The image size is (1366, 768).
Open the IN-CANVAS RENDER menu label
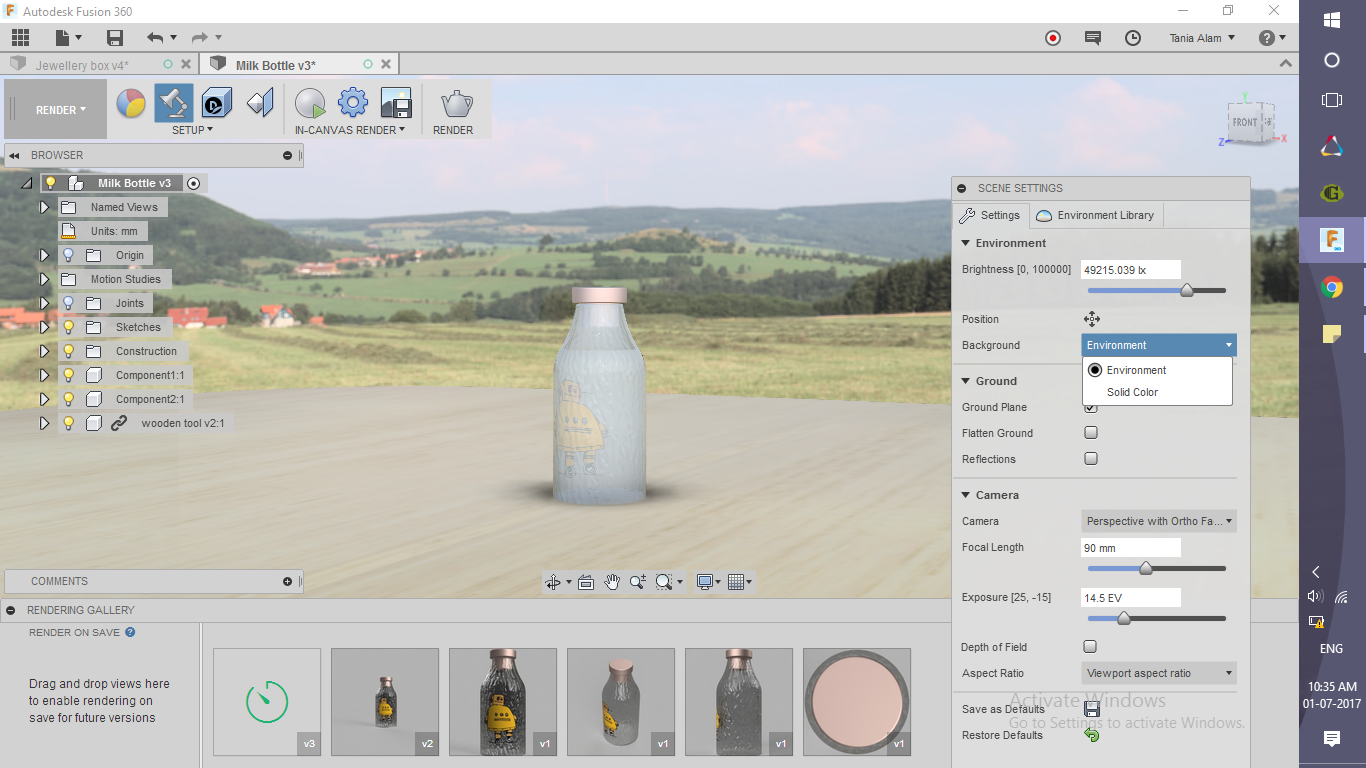click(350, 130)
